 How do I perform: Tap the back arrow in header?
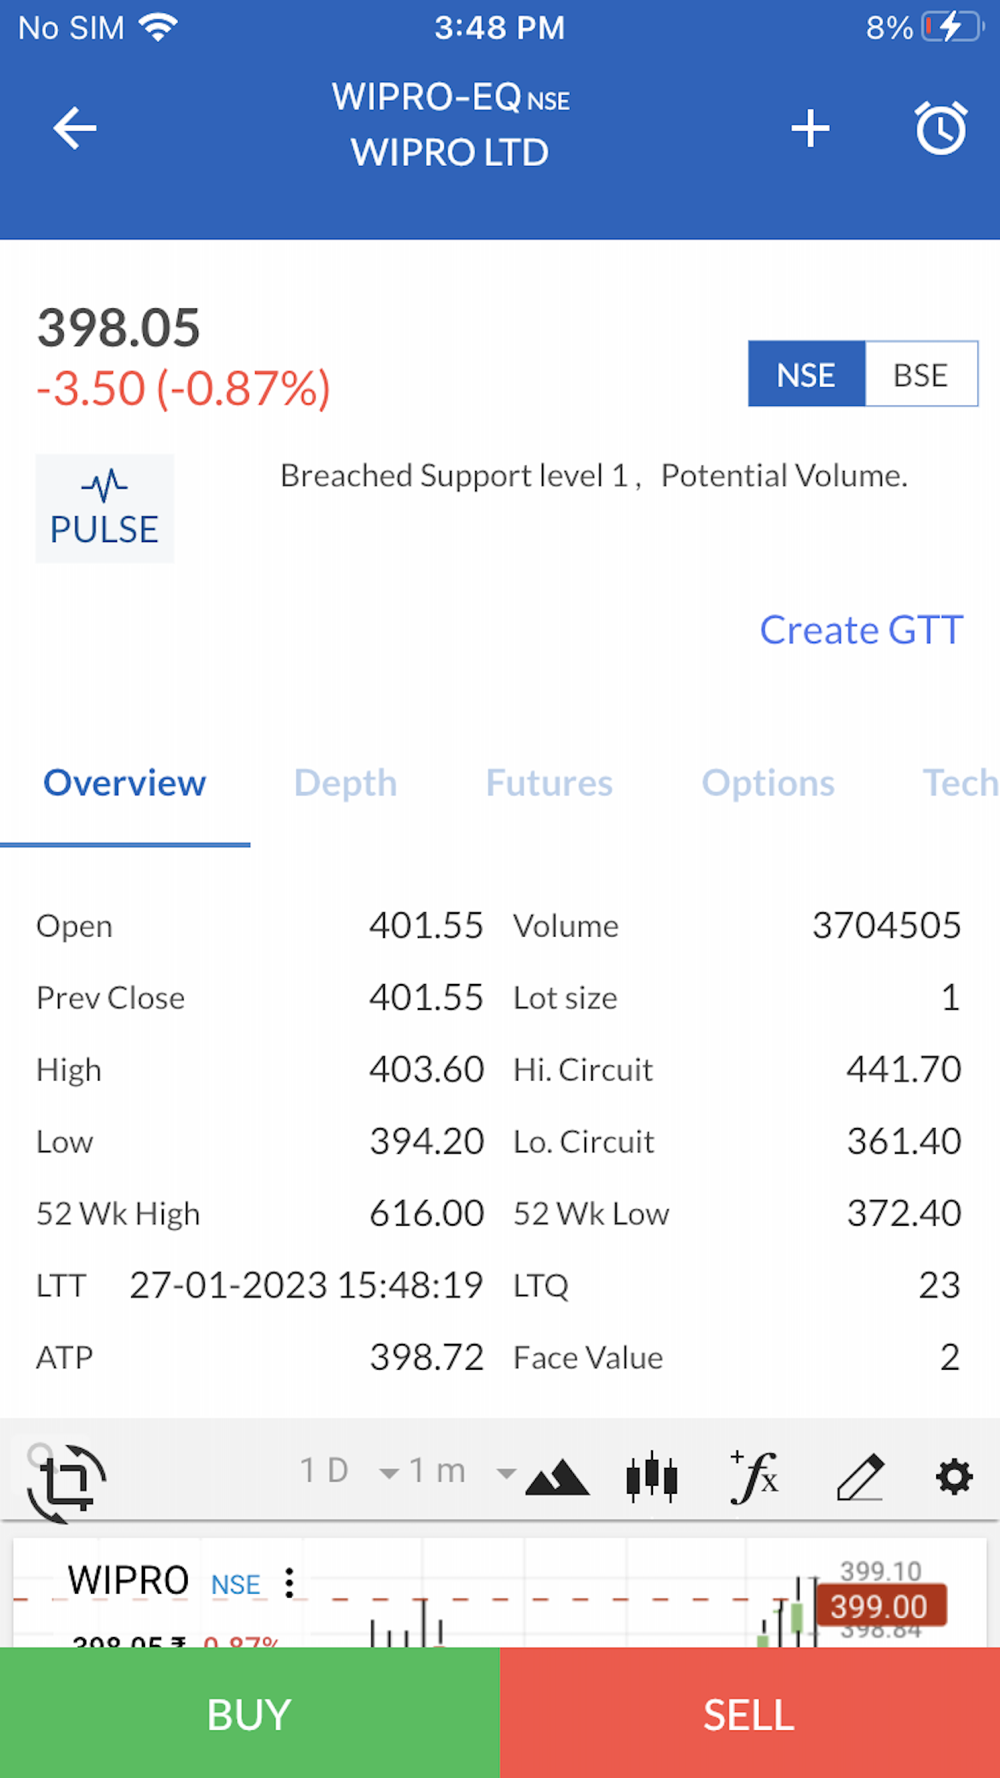tap(75, 128)
